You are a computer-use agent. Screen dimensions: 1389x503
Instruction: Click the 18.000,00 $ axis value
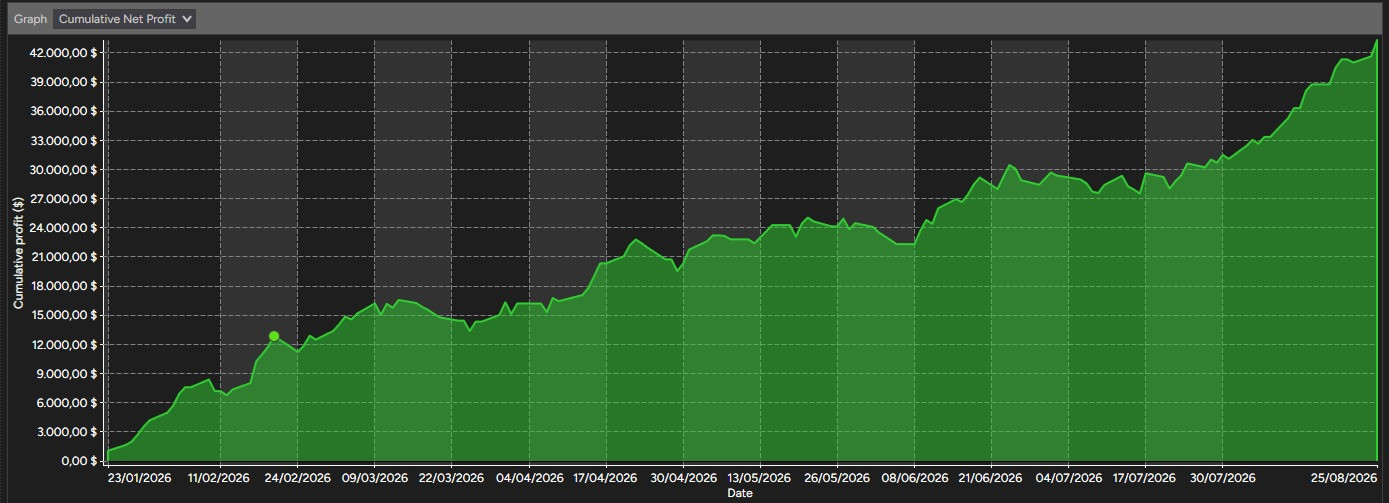[x=64, y=286]
